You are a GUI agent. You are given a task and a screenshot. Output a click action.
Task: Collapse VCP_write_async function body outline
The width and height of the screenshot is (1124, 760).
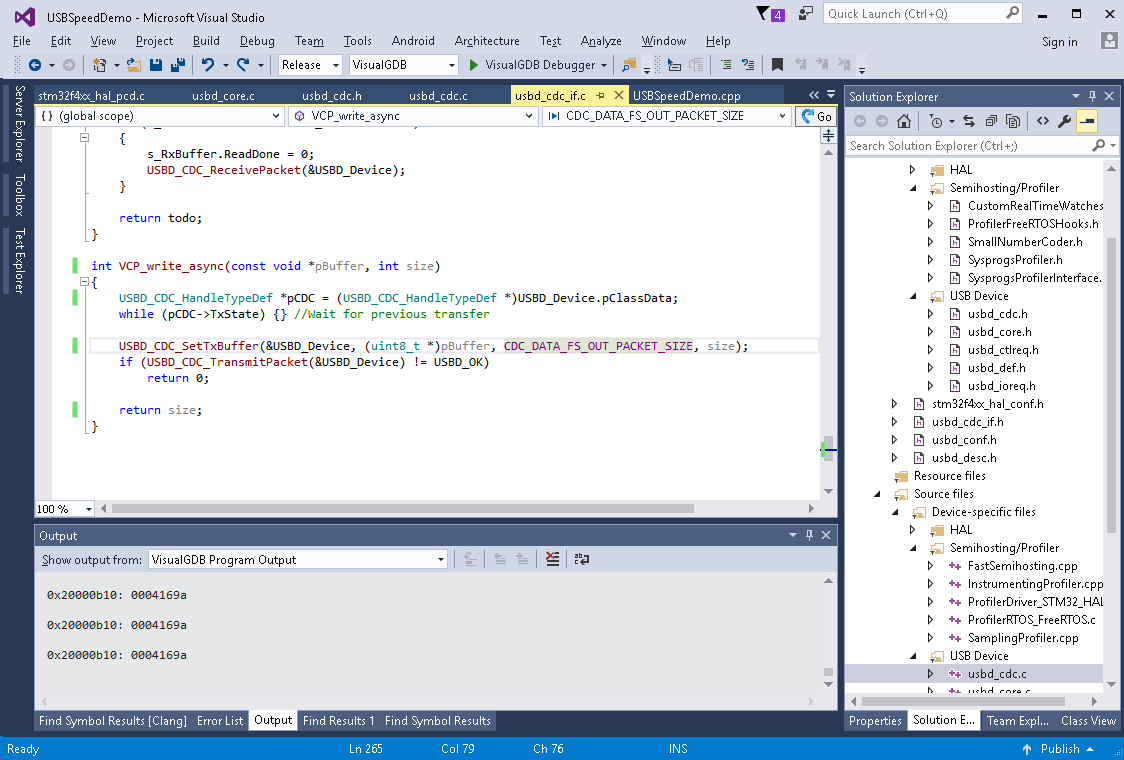[84, 282]
